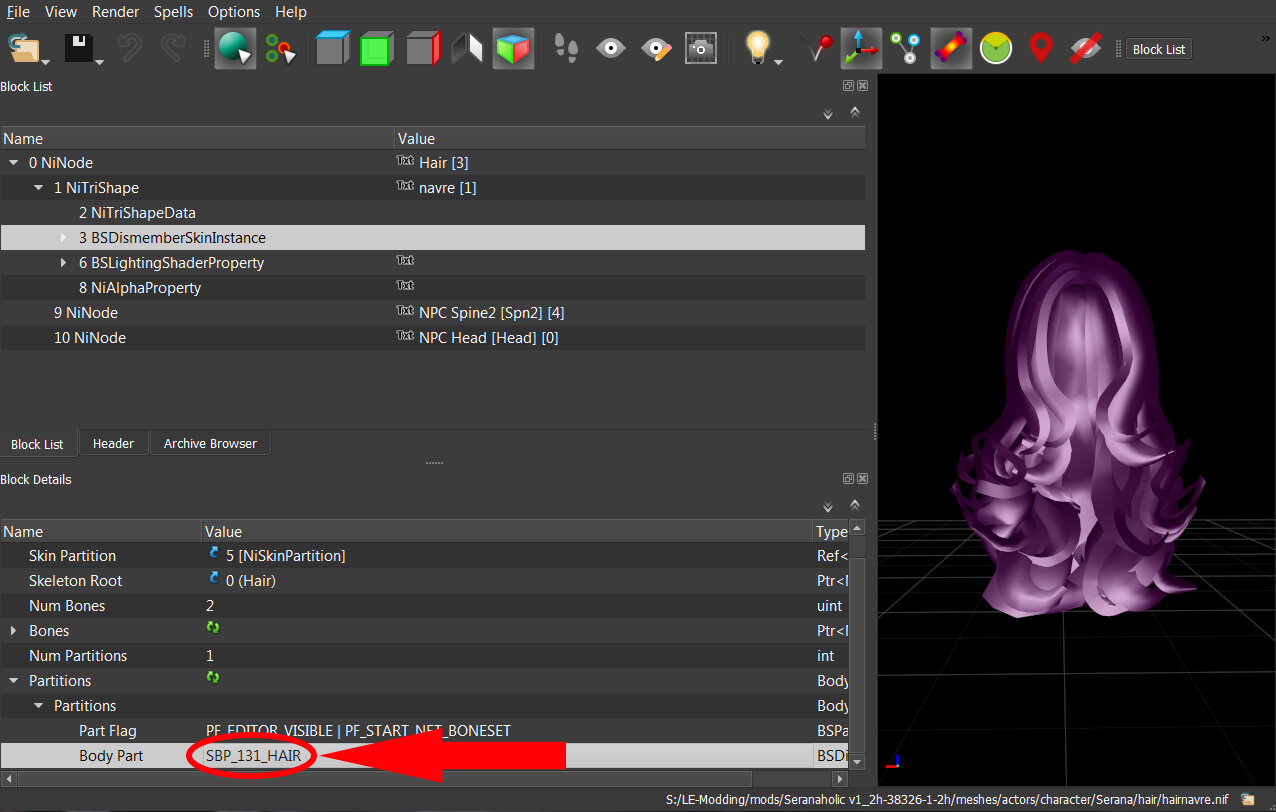Image resolution: width=1276 pixels, height=812 pixels.
Task: Open dropdown arrow next to Save icon
Action: (x=100, y=63)
